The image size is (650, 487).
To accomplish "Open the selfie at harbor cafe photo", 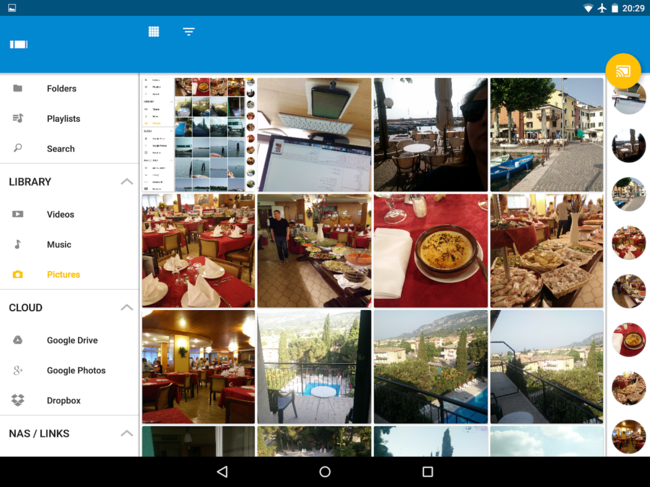I will [x=431, y=135].
